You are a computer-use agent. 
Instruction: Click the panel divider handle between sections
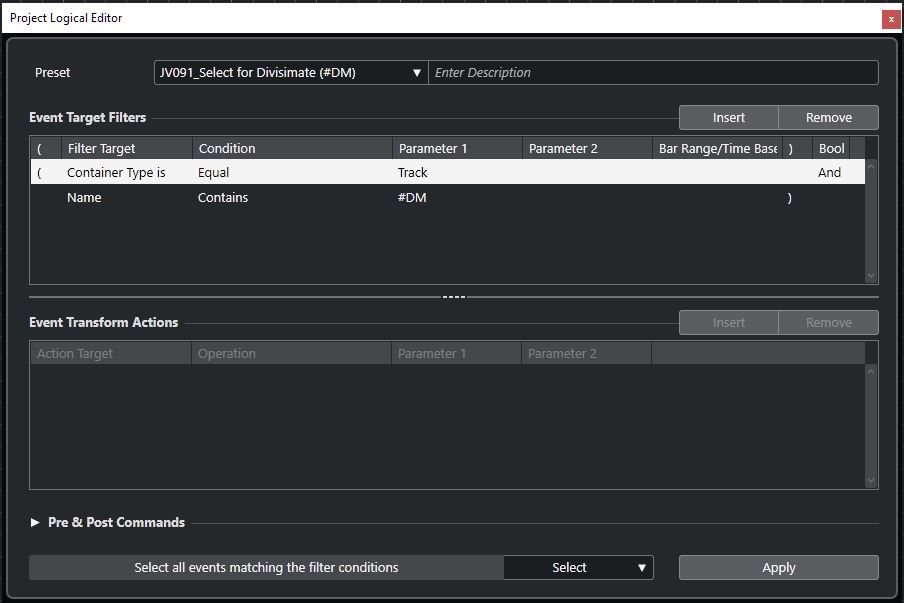click(454, 297)
